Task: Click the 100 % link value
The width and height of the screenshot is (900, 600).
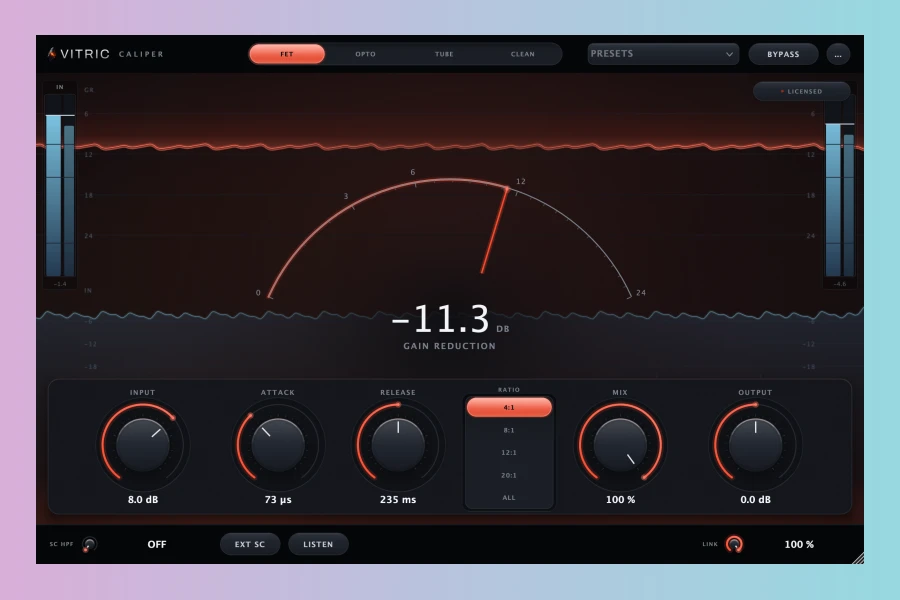Action: coord(799,544)
